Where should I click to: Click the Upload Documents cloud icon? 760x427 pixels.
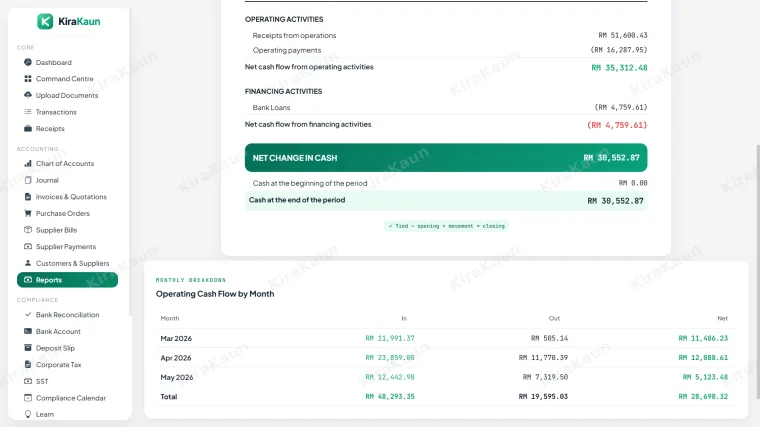pos(28,95)
